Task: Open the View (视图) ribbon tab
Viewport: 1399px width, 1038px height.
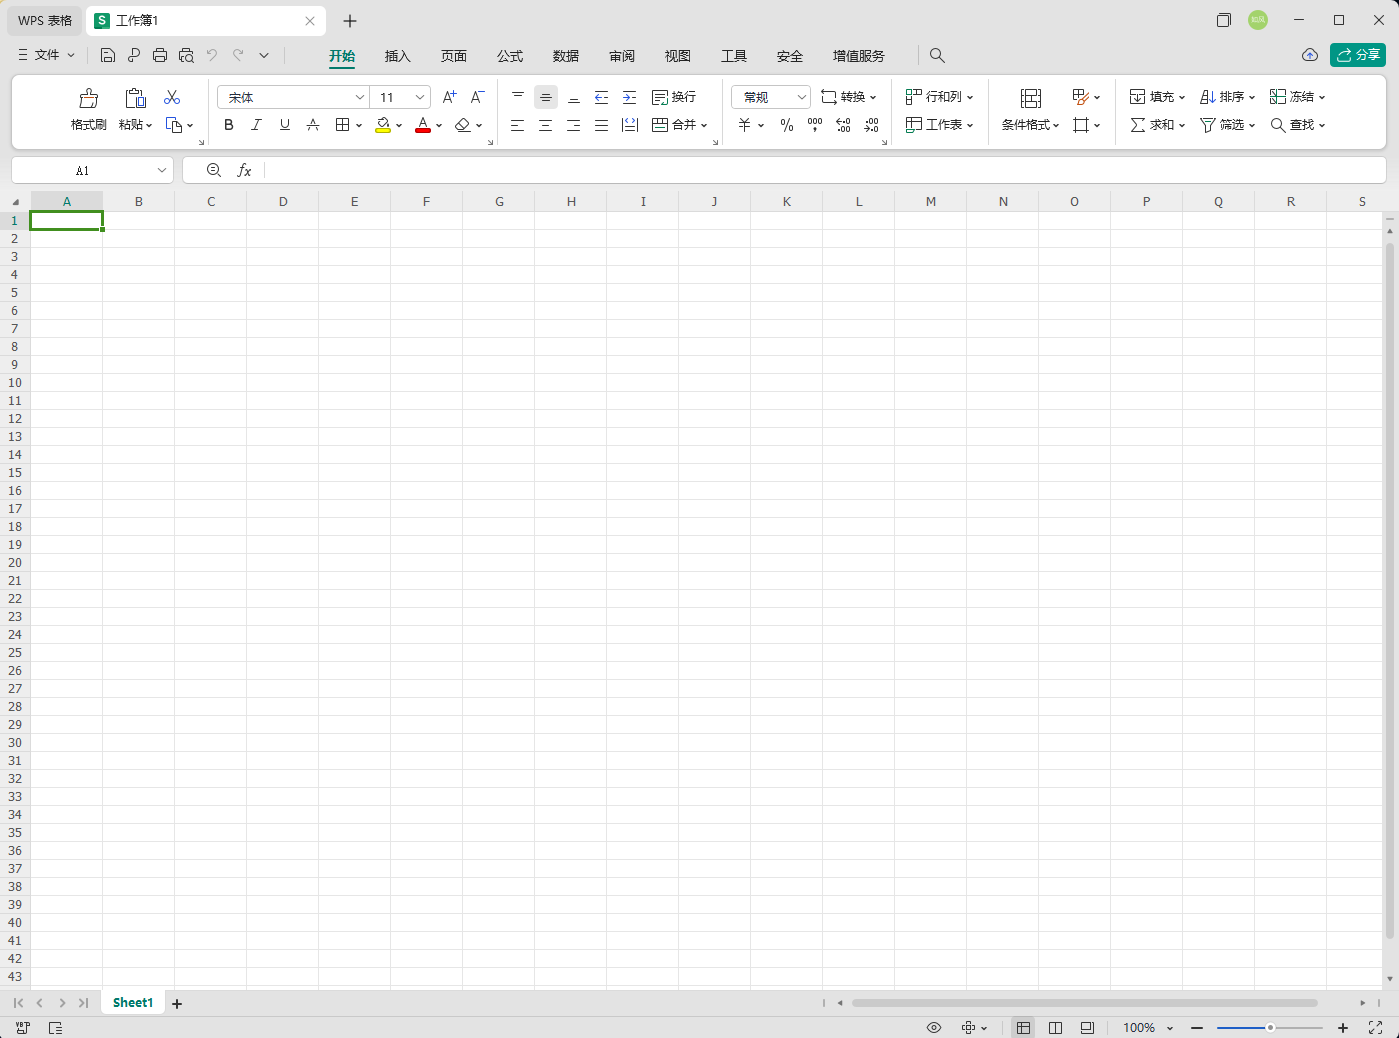Action: (678, 56)
